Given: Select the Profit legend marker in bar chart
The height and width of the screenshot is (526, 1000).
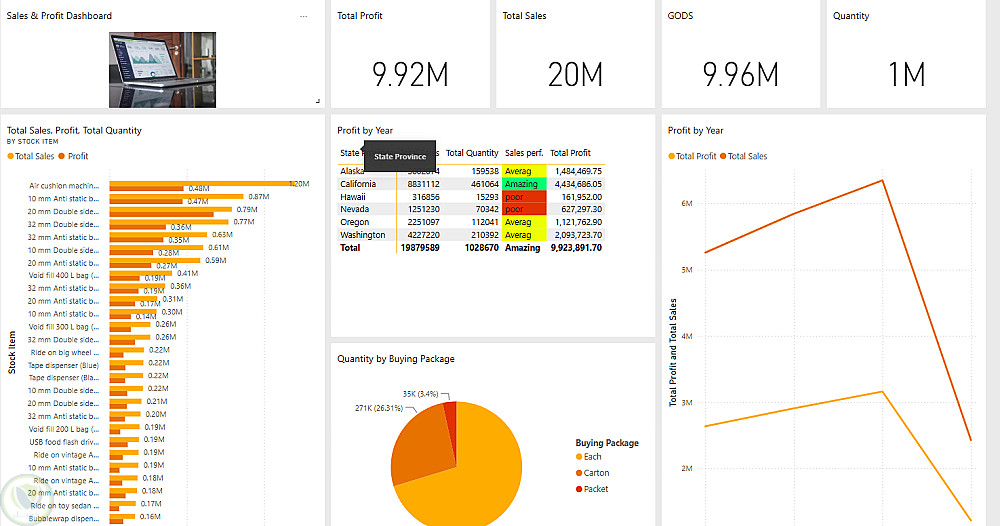Looking at the screenshot, I should click(x=62, y=156).
